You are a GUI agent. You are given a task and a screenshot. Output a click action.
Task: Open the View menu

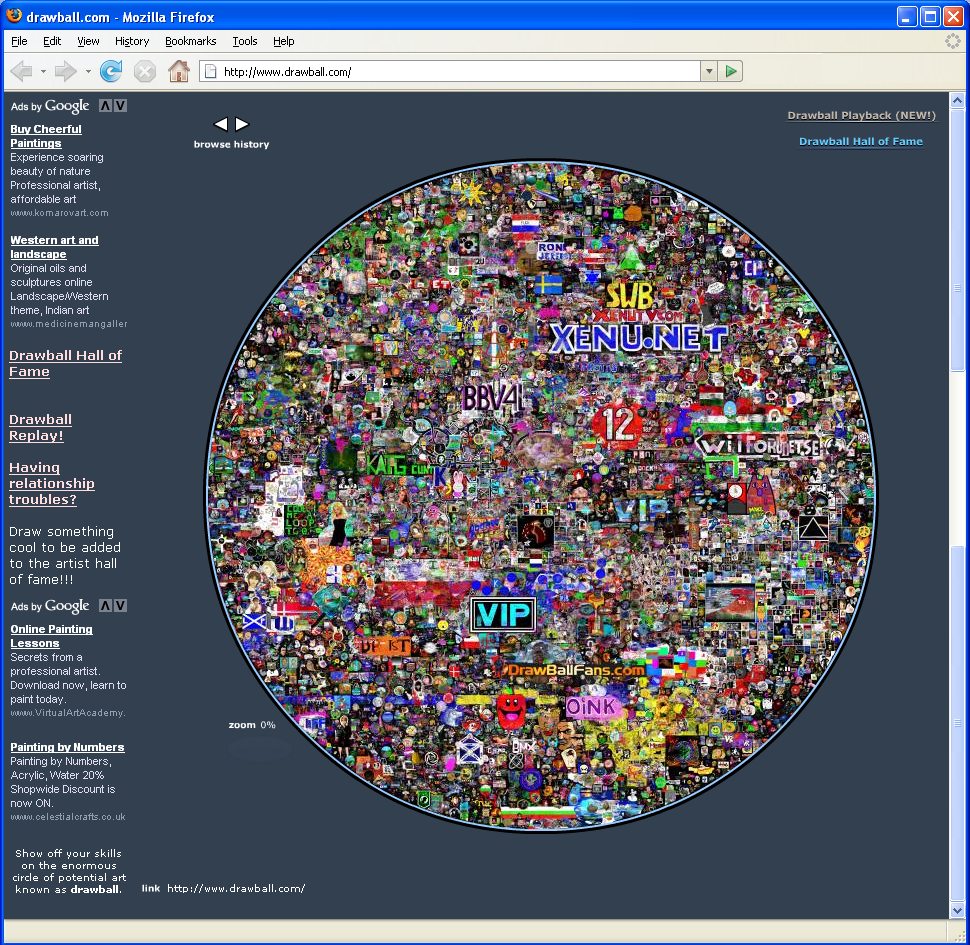[x=88, y=41]
